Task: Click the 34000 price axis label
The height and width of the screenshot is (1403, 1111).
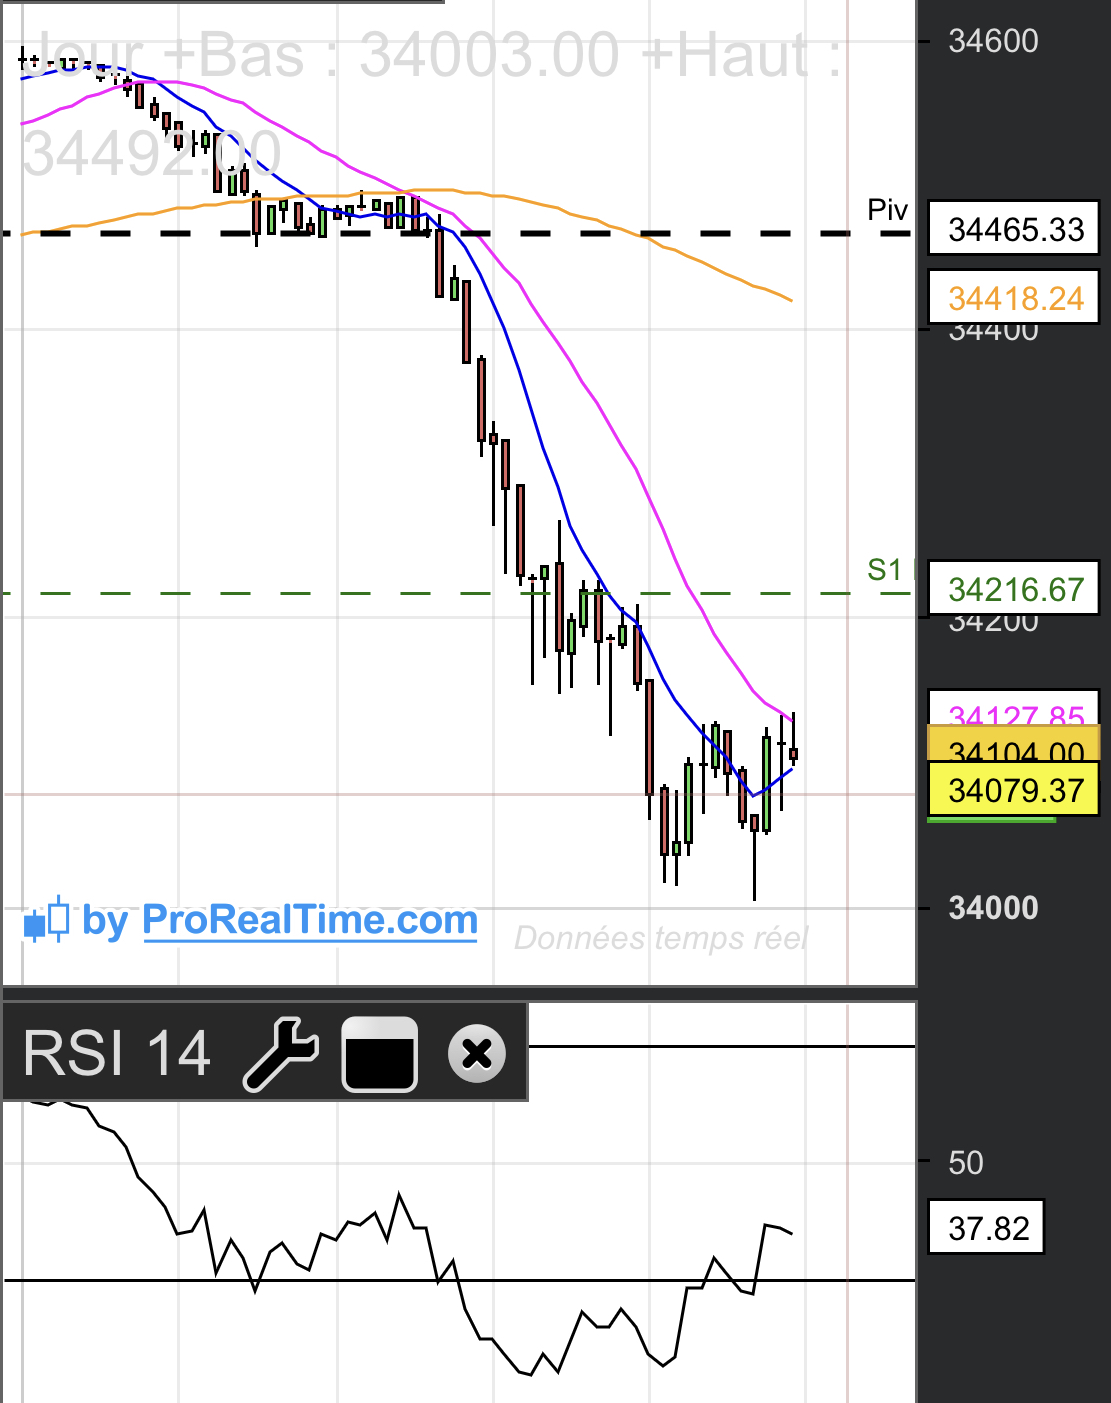Action: pos(993,908)
